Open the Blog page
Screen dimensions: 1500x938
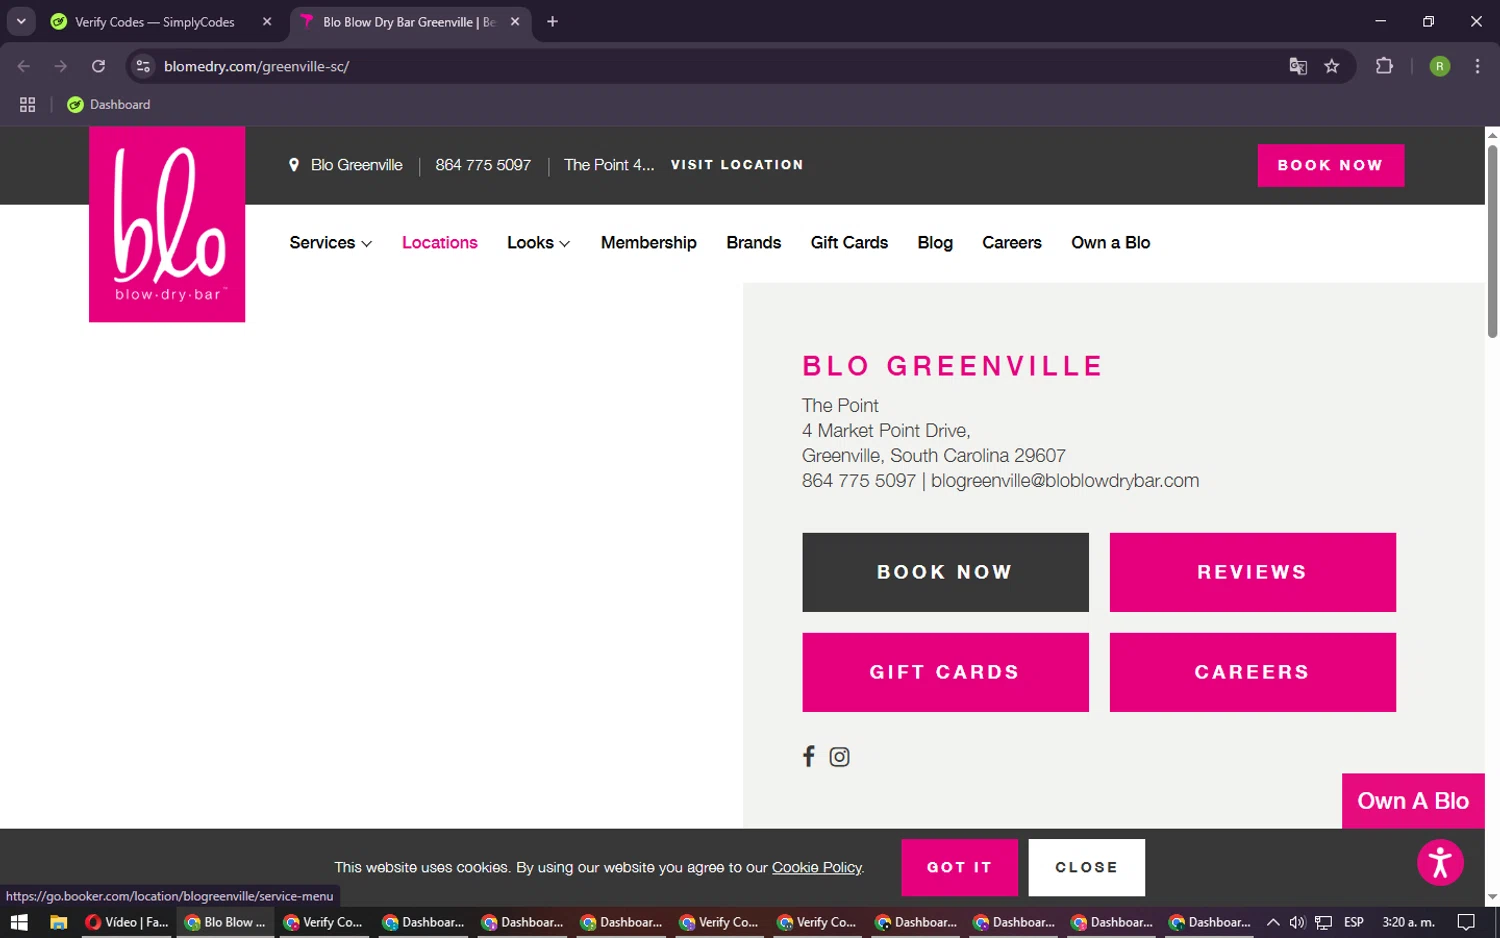coord(935,243)
